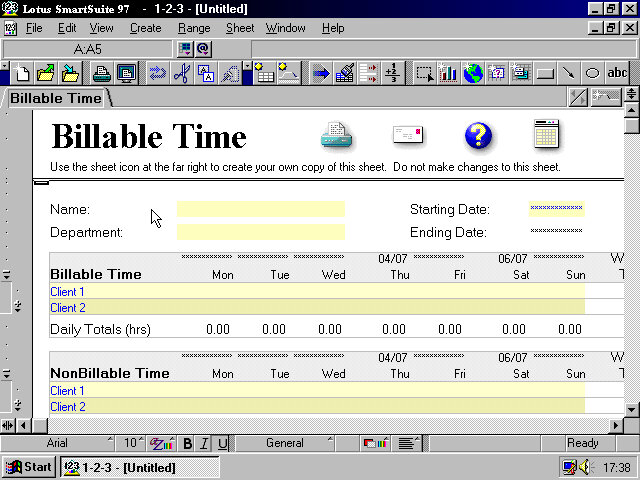The height and width of the screenshot is (480, 640).
Task: Open the font size 10 selector
Action: (132, 443)
